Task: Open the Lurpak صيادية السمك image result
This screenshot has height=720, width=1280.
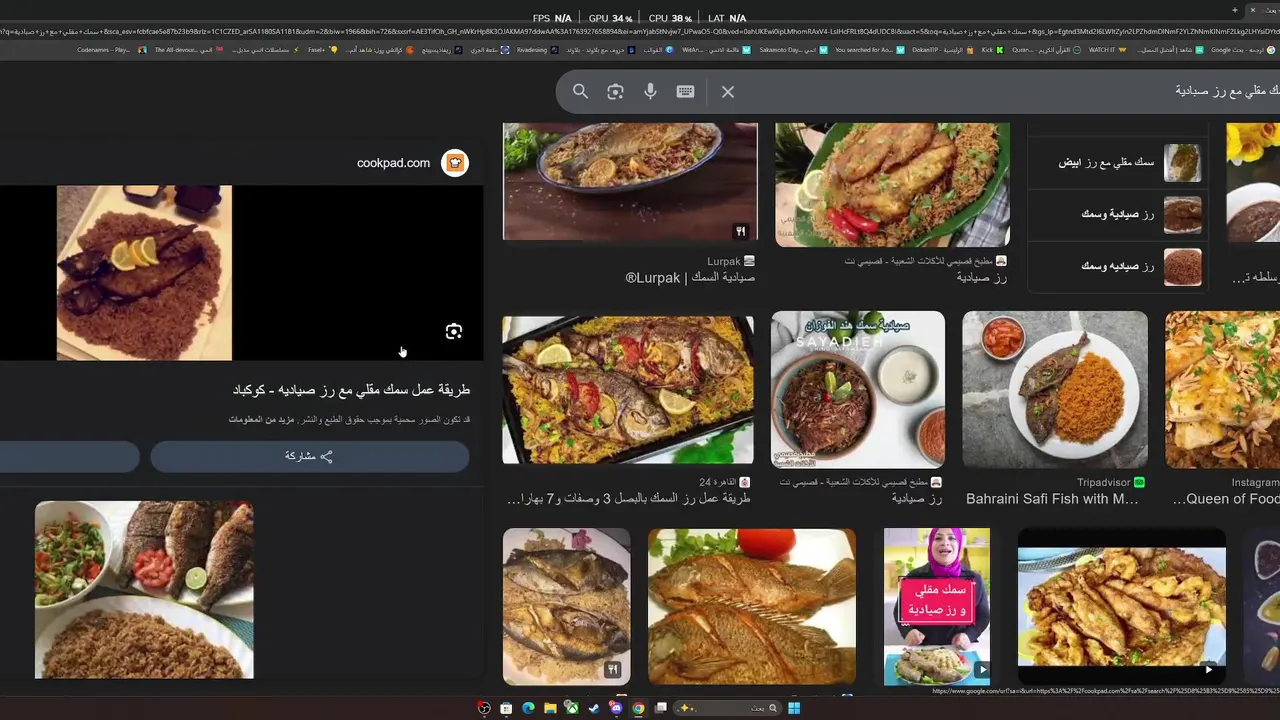Action: [x=630, y=182]
